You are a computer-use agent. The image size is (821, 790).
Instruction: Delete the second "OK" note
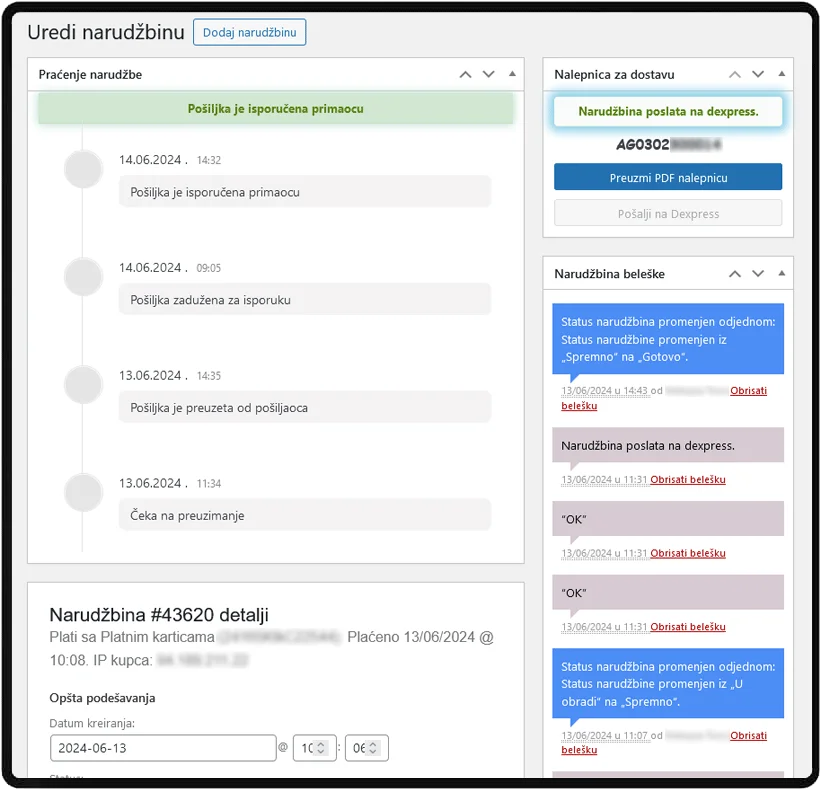[x=687, y=627]
